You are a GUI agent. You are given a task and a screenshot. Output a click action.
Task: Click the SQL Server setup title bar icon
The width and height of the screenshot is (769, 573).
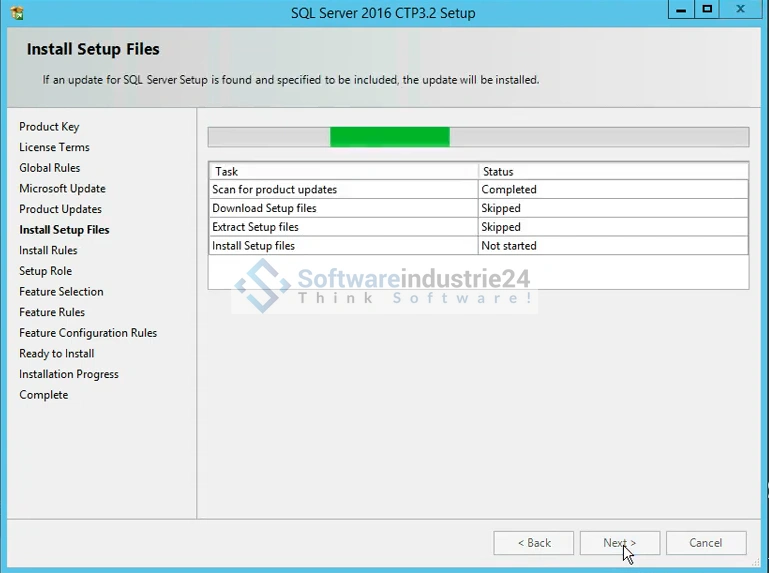16,13
